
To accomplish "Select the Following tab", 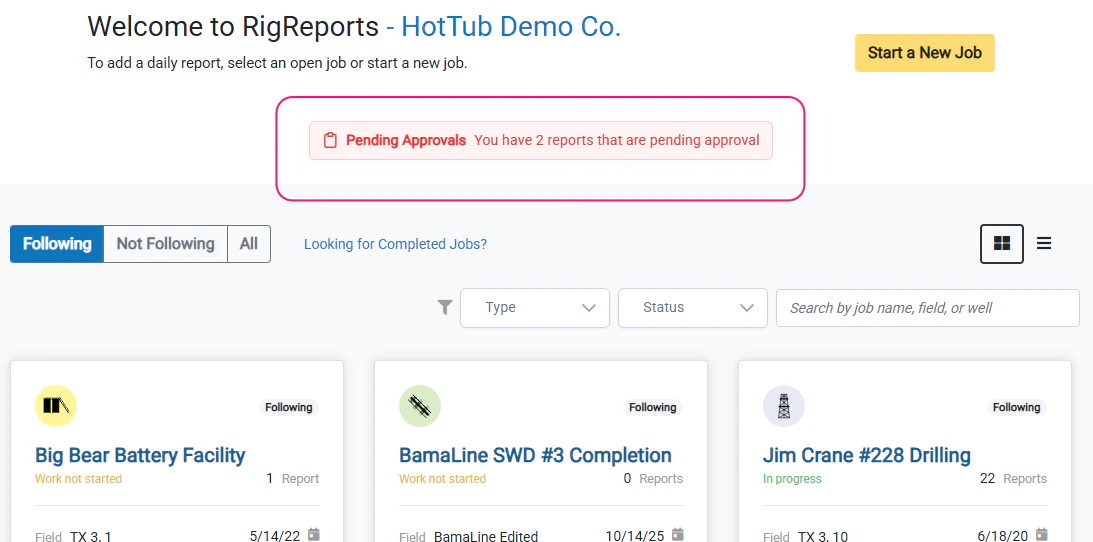I will 57,244.
